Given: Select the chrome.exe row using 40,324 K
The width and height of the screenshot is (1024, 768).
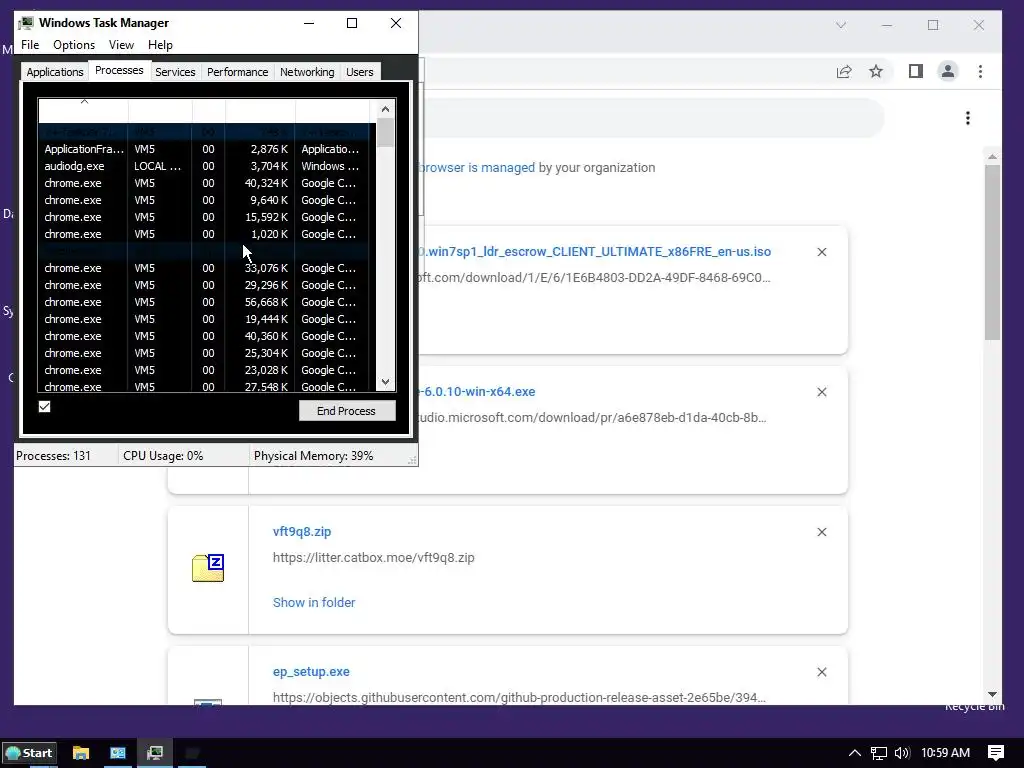Looking at the screenshot, I should coord(206,184).
